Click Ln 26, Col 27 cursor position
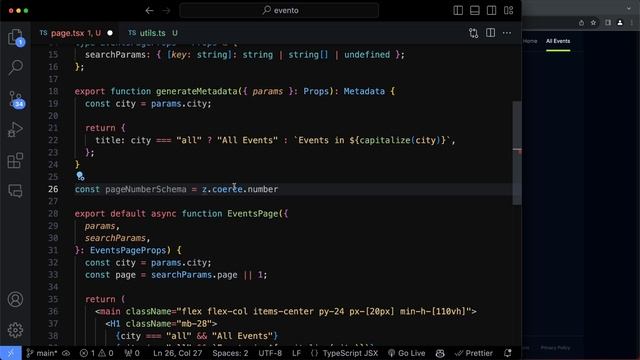The image size is (640, 360). tap(178, 353)
